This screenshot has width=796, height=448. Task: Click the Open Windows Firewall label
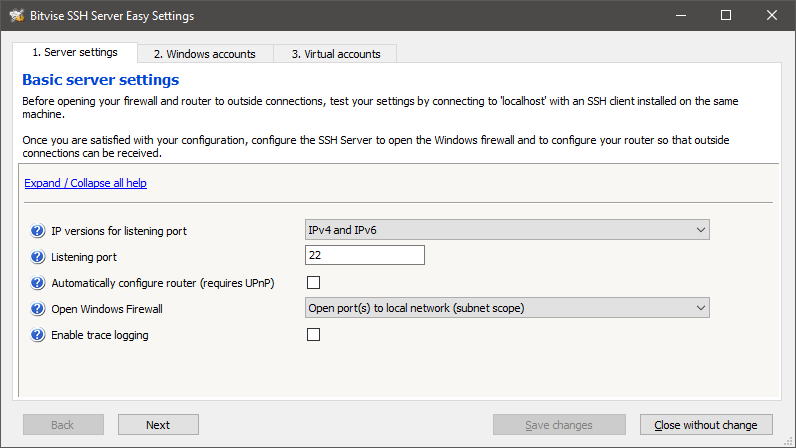107,309
